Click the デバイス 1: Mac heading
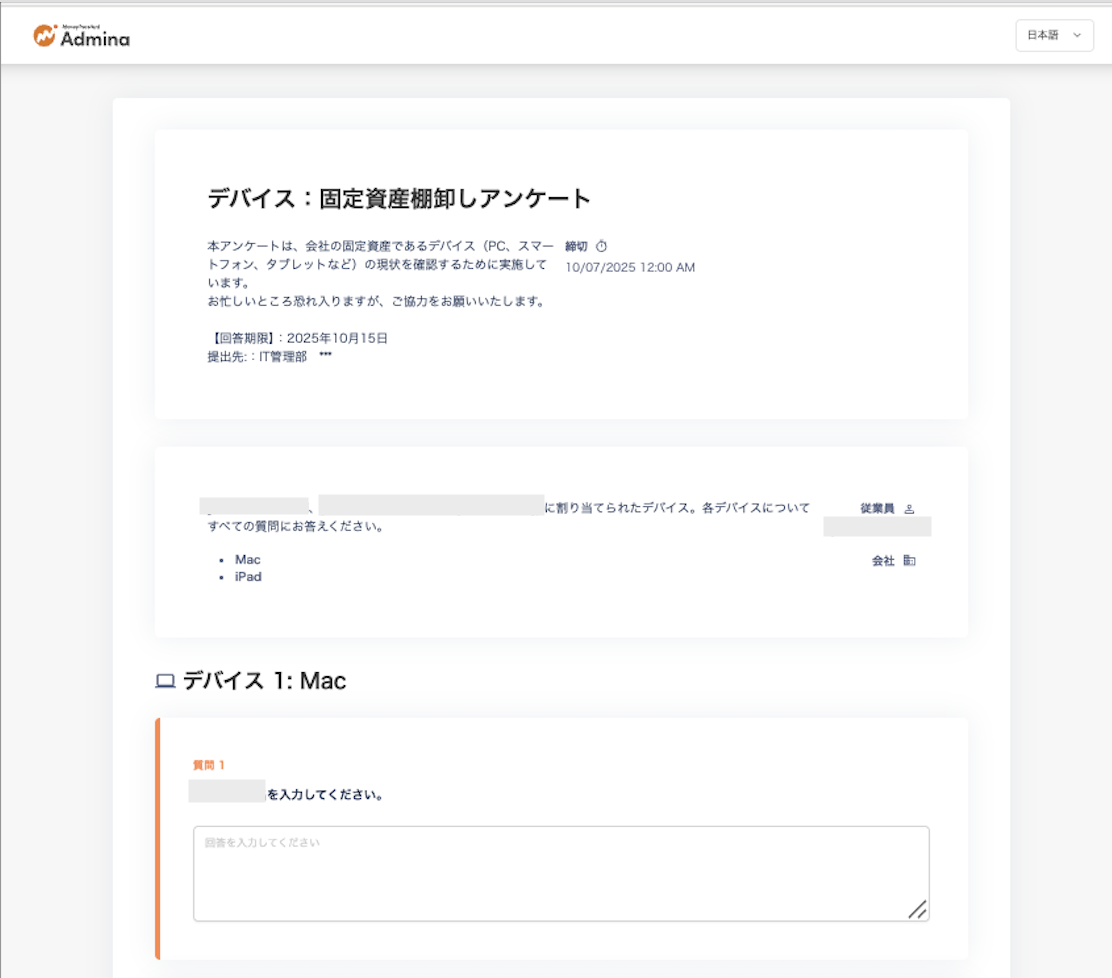The width and height of the screenshot is (1112, 978). [x=265, y=681]
